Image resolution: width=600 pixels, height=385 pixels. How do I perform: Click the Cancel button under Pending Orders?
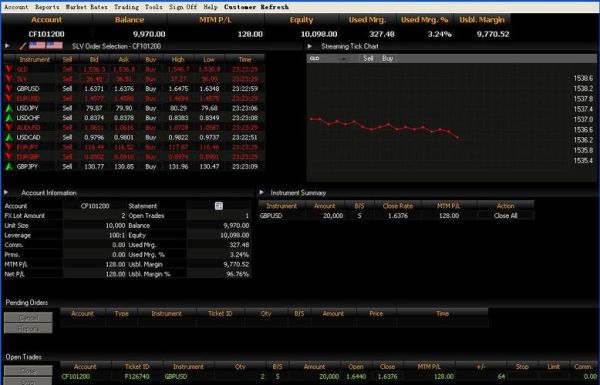pyautogui.click(x=28, y=317)
